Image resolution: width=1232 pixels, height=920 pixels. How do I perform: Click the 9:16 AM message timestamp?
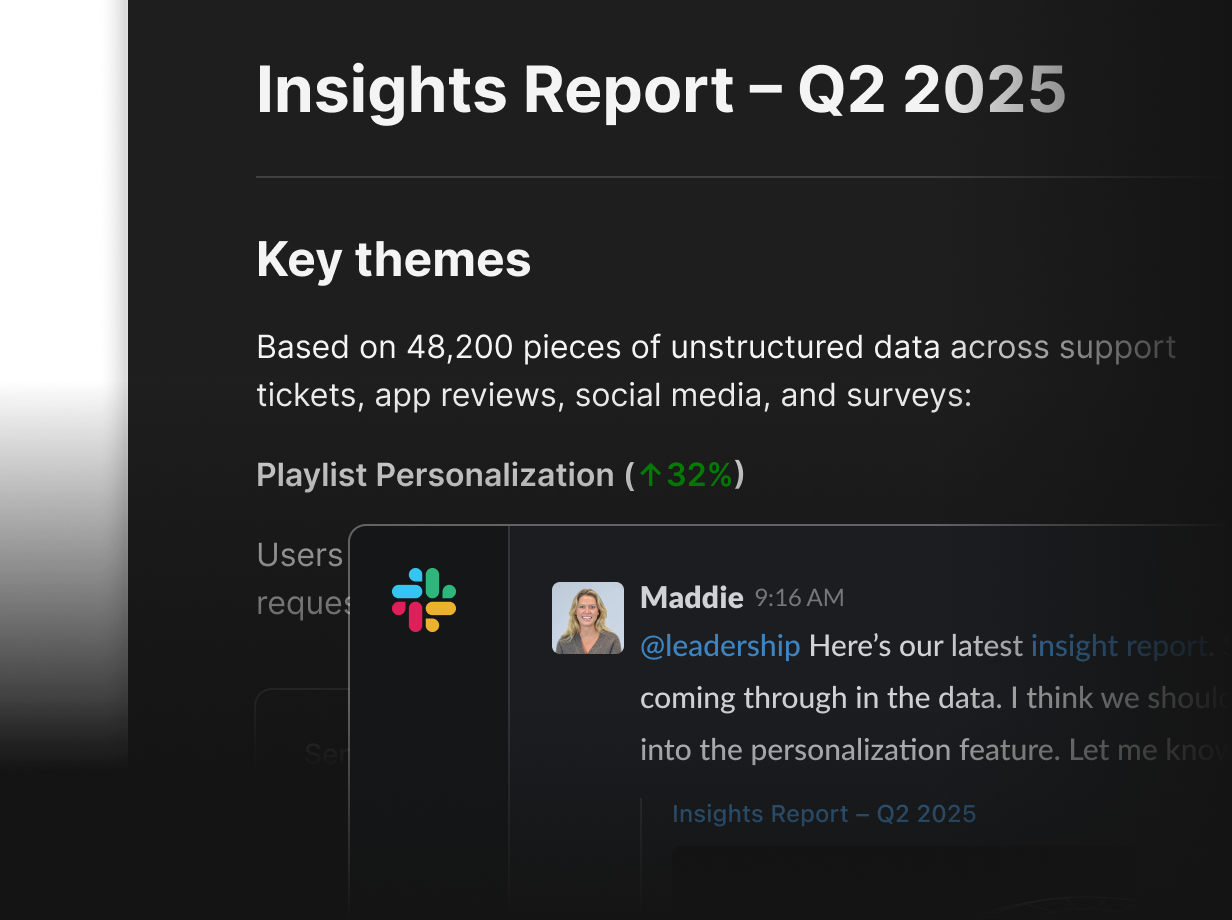coord(799,599)
